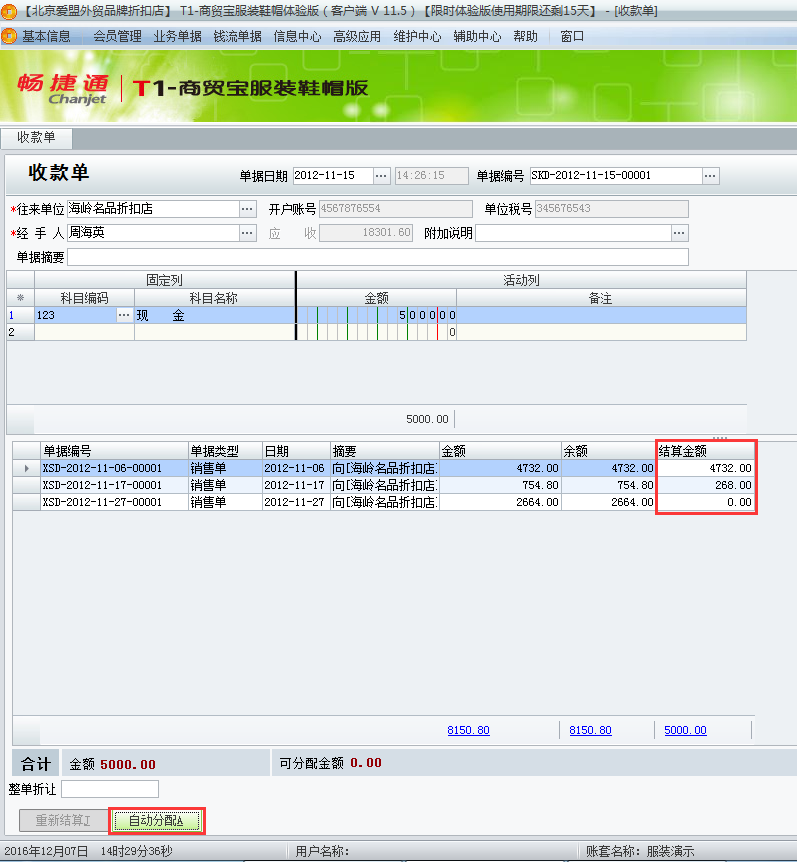797x862 pixels.
Task: Click the 单据摘要 input field
Action: point(378,257)
